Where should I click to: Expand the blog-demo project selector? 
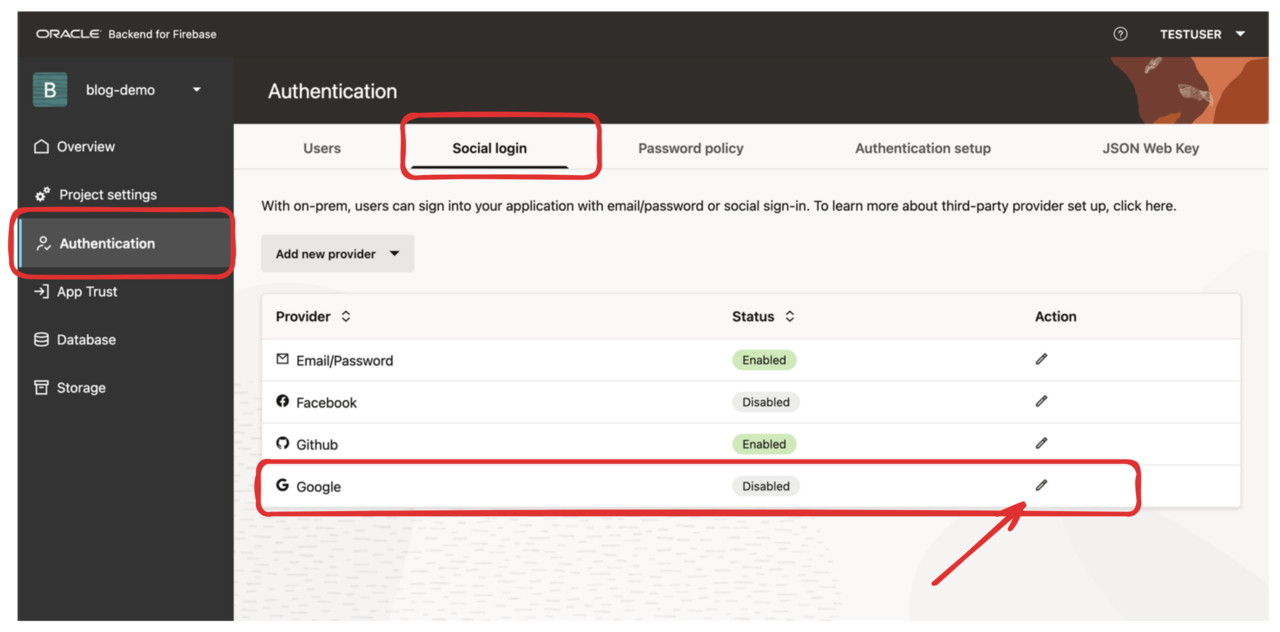tap(140, 90)
